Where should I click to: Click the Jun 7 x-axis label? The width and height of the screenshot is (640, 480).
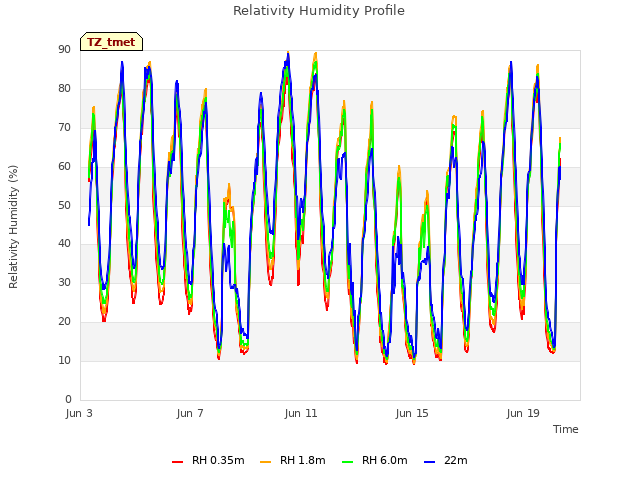click(190, 413)
